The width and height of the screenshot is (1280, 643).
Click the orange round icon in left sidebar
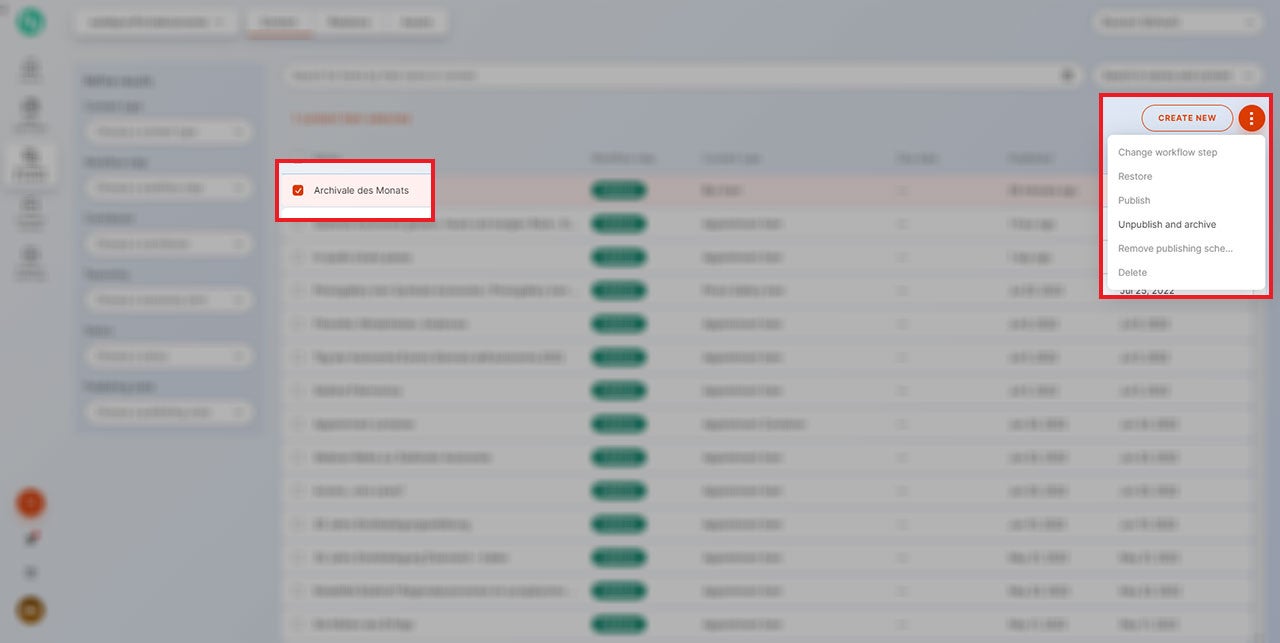30,503
